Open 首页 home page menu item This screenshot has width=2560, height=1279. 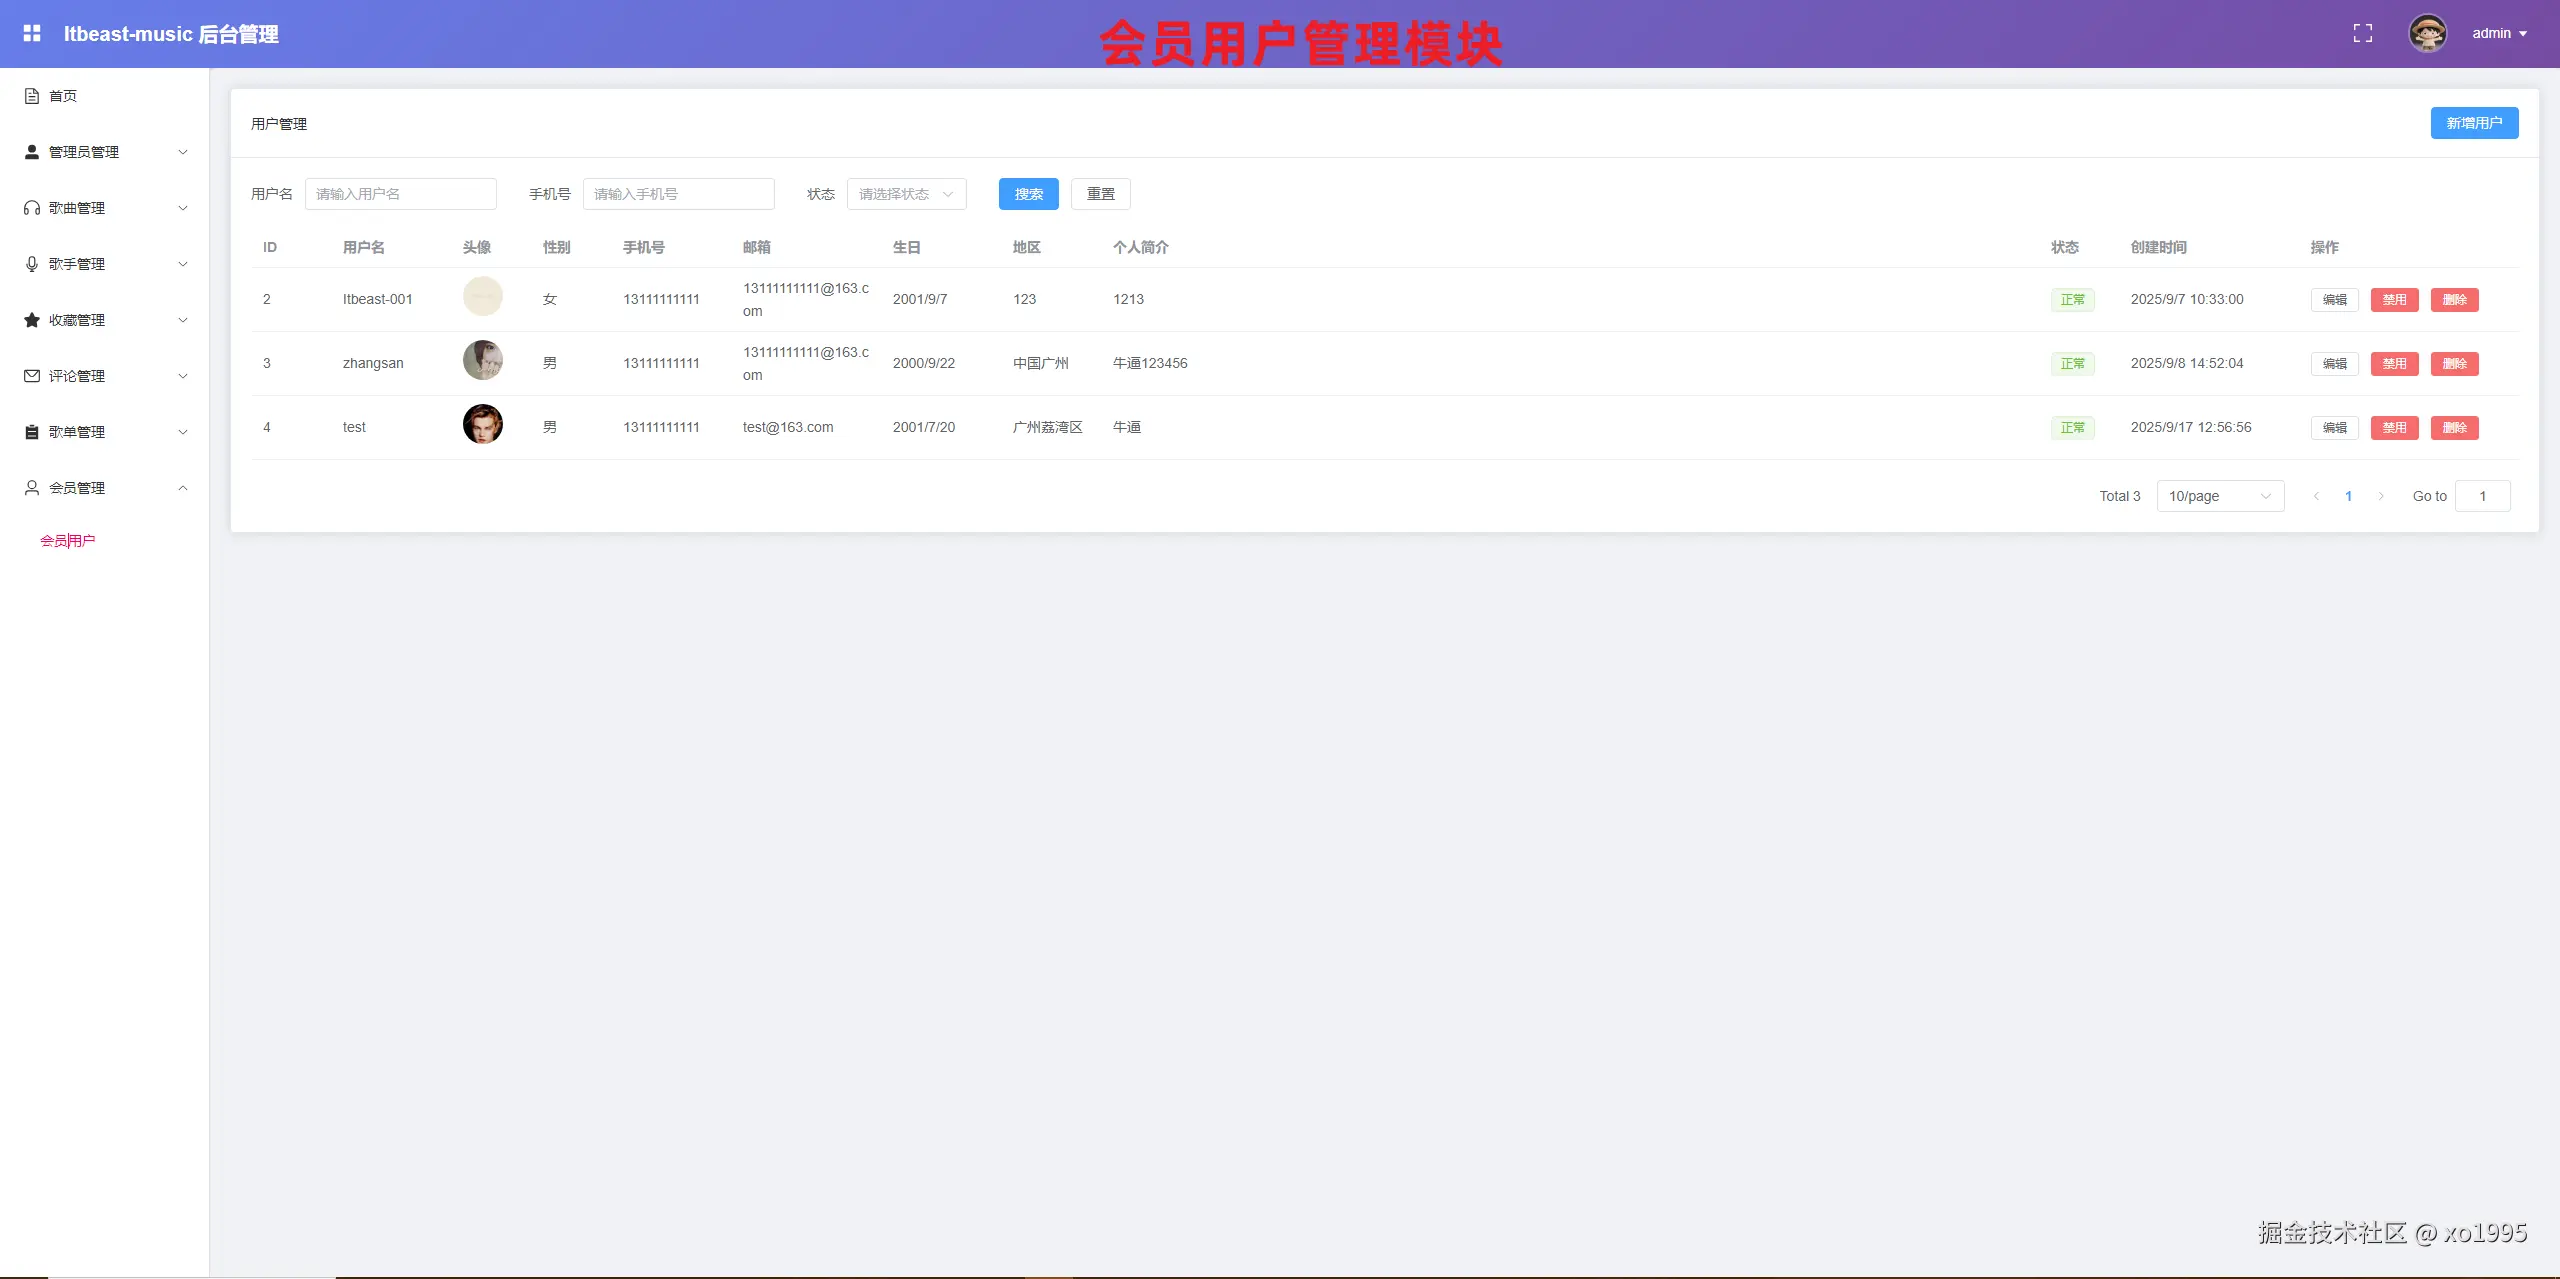(x=62, y=96)
